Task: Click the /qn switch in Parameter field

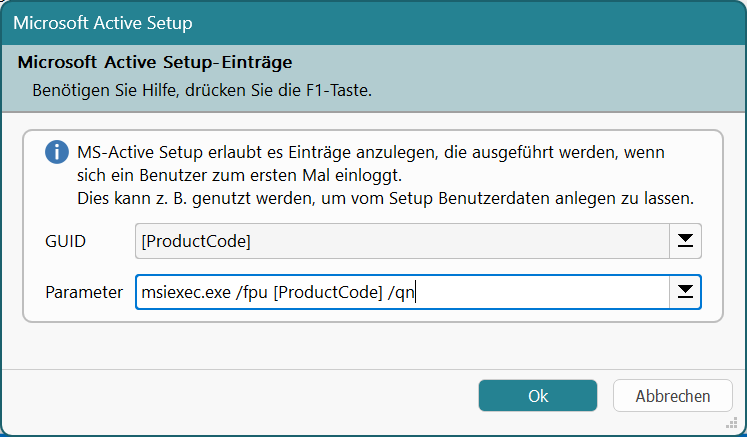Action: [x=400, y=292]
